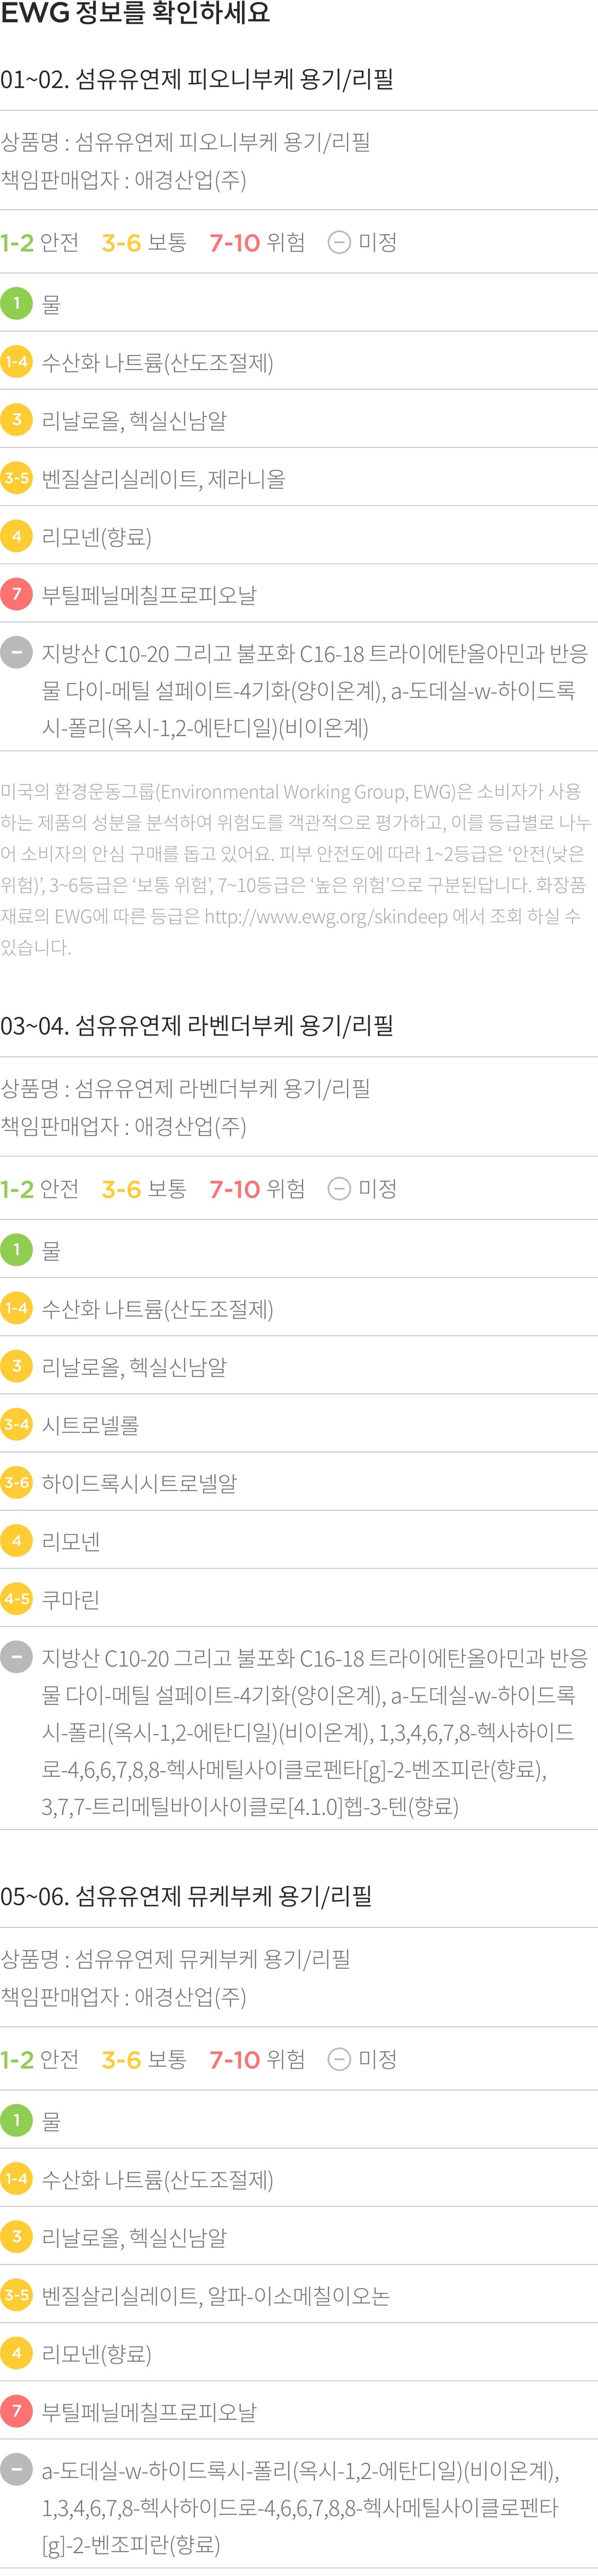The width and height of the screenshot is (598, 2576).
Task: Click the 미정 circle icon in 피오니부케 legend
Action: coord(339,243)
